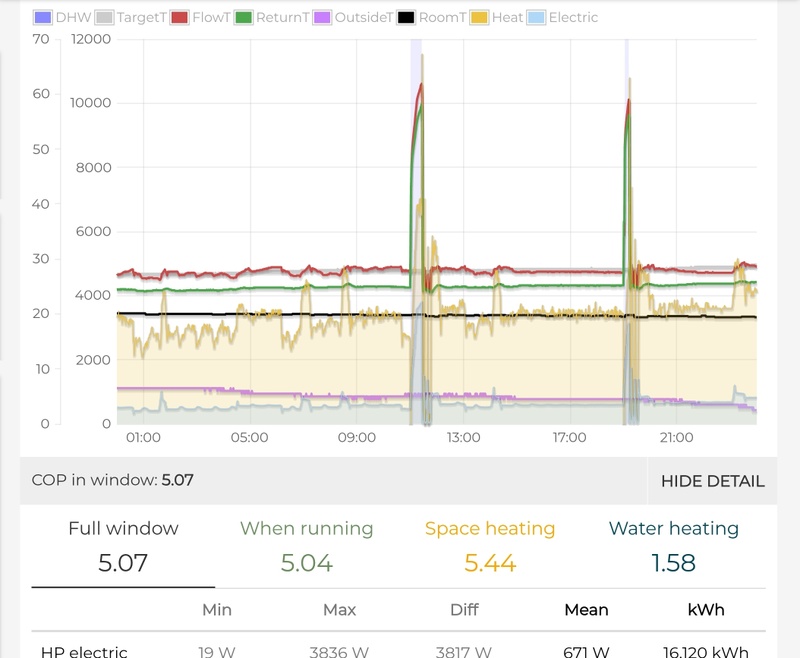Click the grey TargetT legend swatch
This screenshot has height=658, width=800.
tap(103, 16)
